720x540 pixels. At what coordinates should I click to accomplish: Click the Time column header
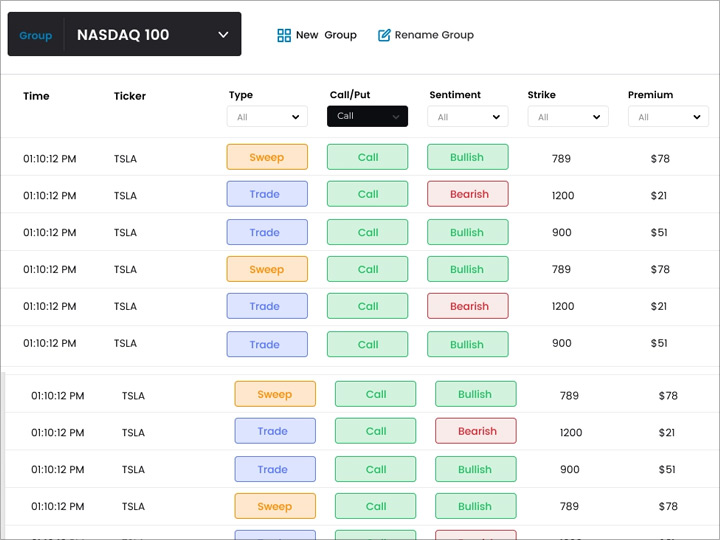point(36,96)
